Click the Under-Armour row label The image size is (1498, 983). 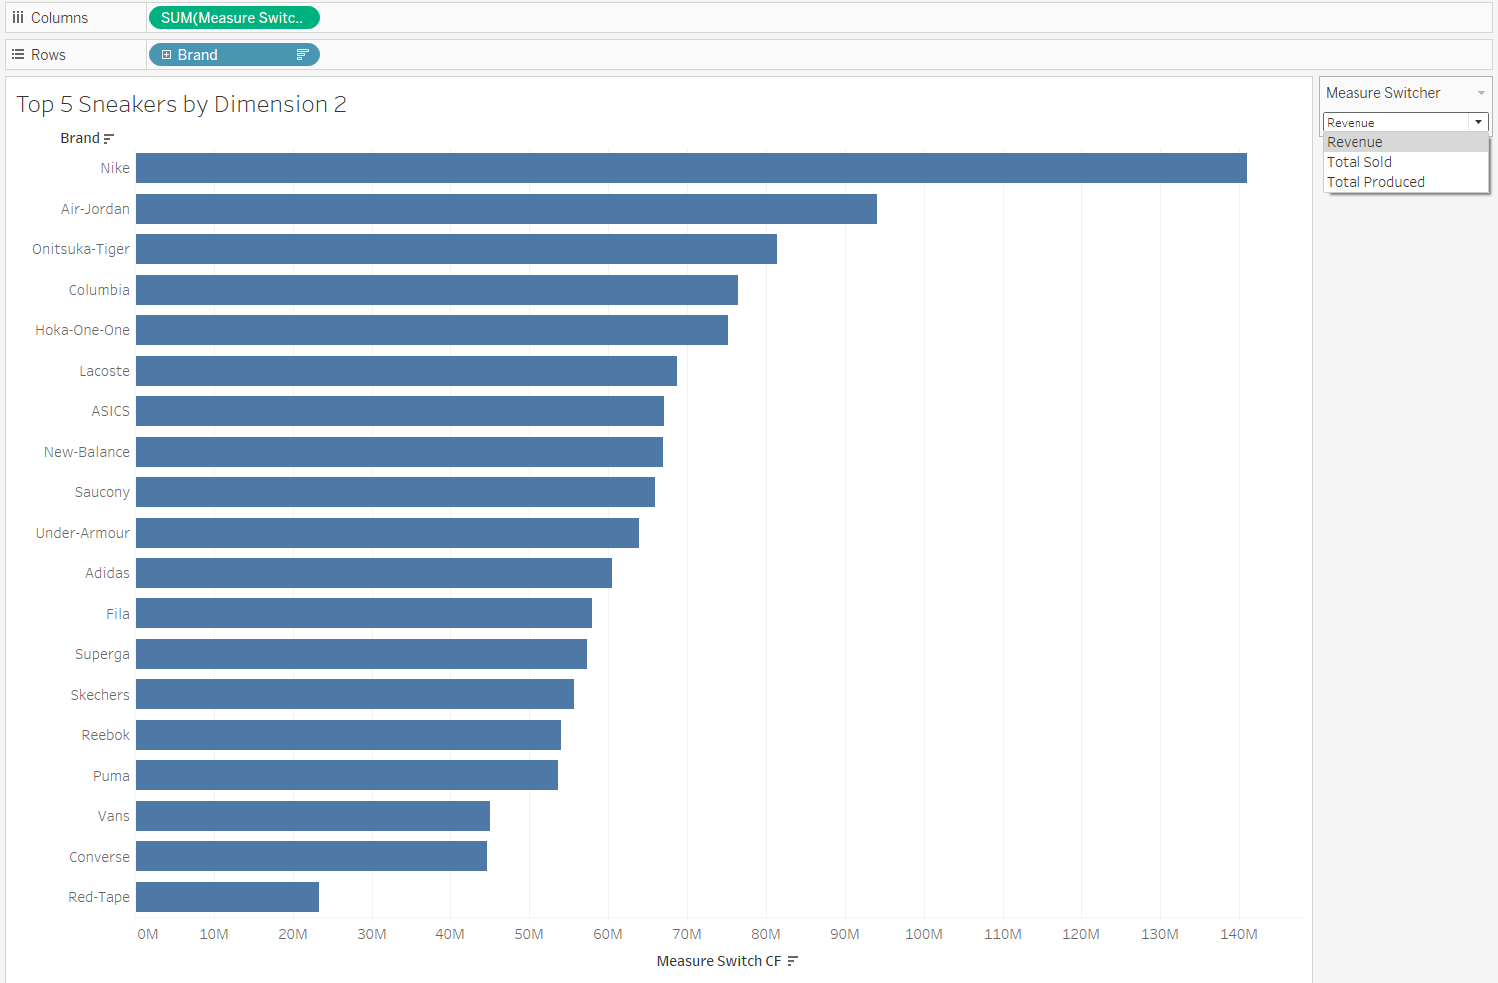[83, 533]
